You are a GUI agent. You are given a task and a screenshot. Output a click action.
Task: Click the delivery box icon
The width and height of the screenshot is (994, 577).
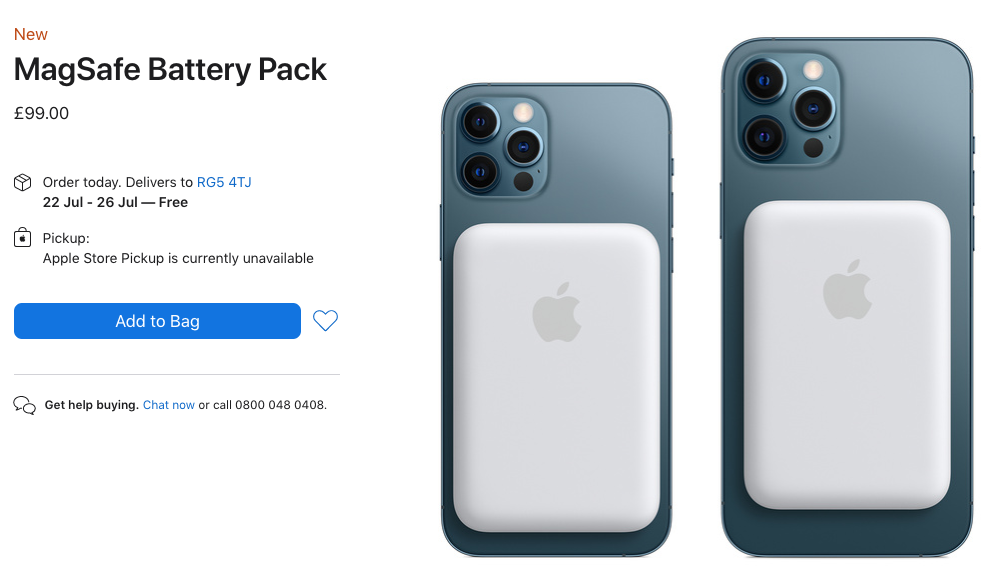pos(22,183)
